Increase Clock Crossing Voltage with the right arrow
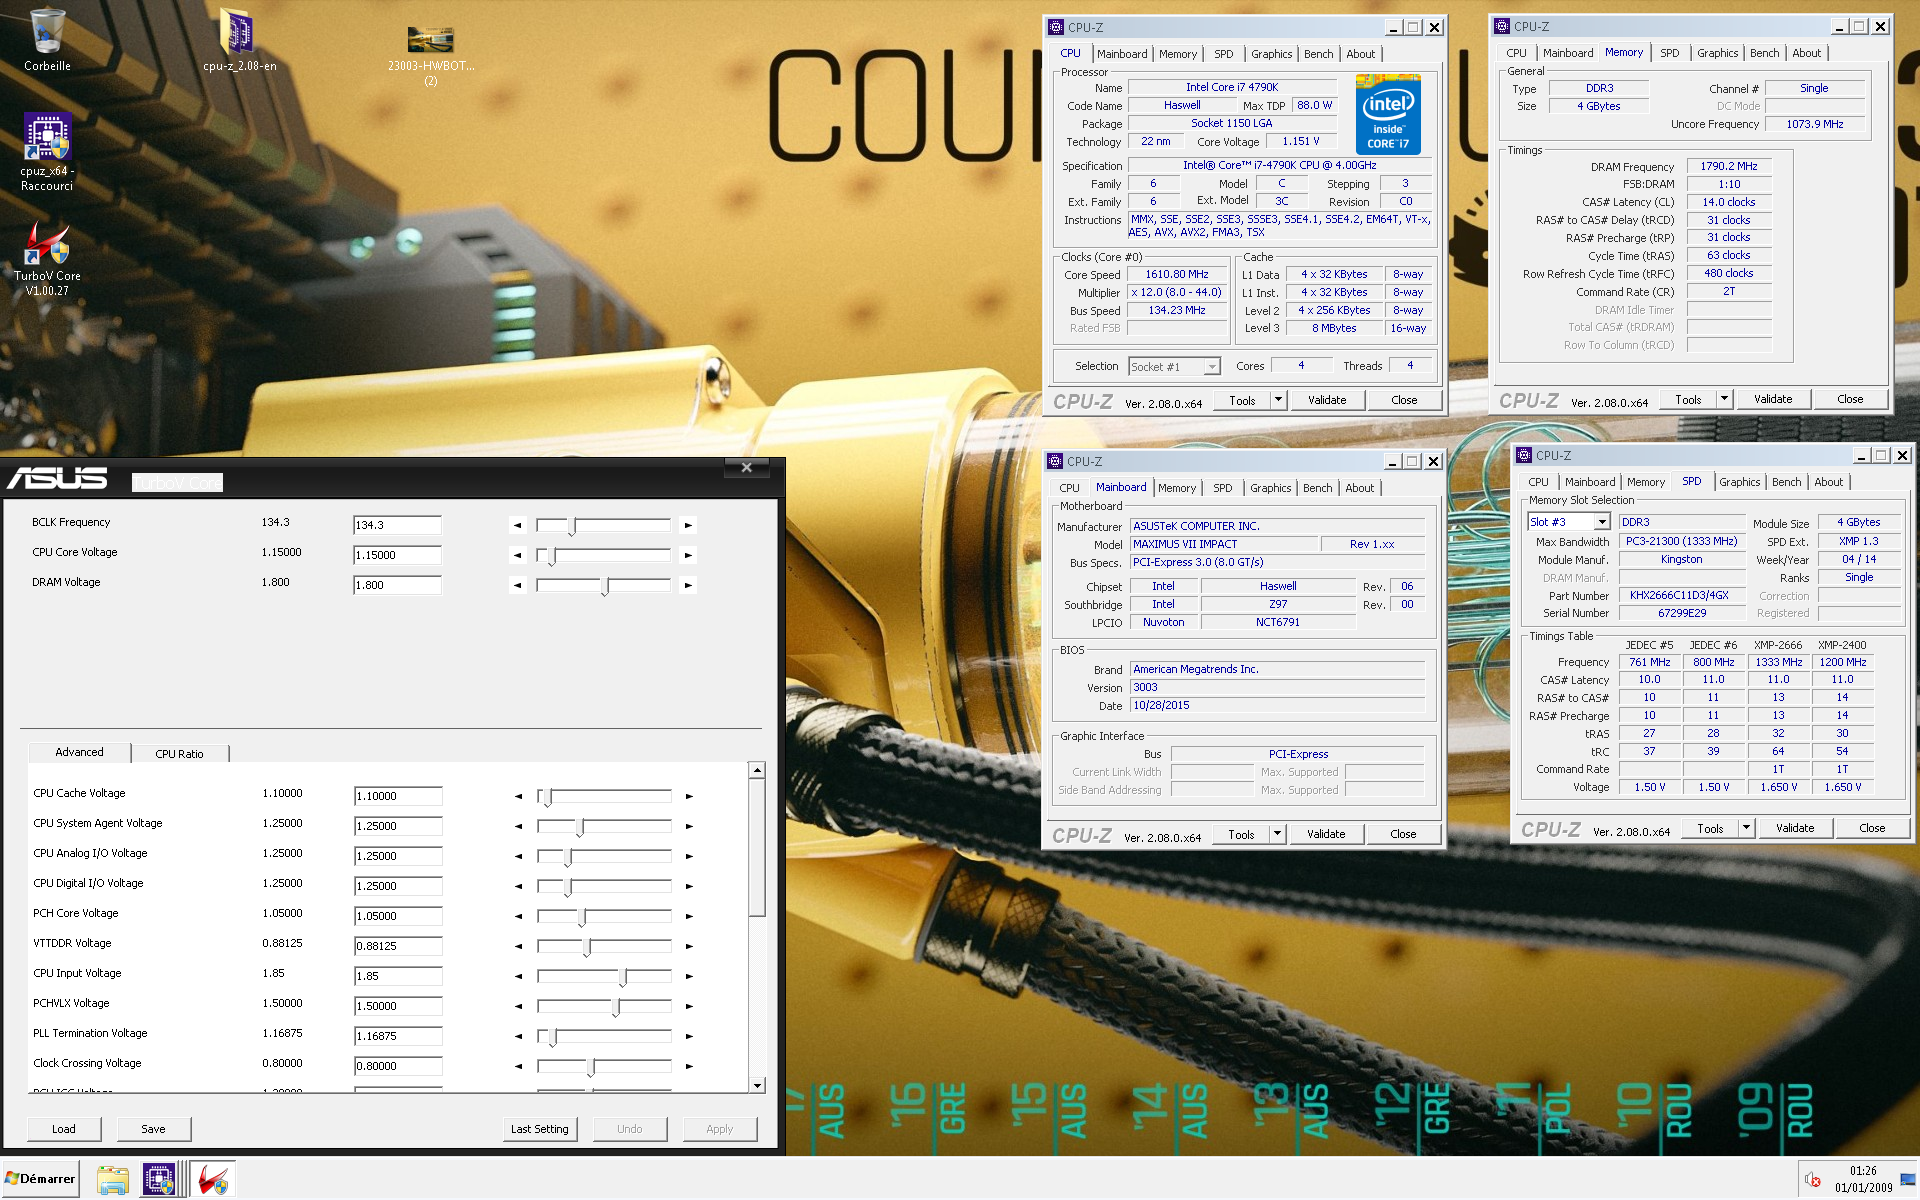Viewport: 1920px width, 1200px height. (689, 1066)
